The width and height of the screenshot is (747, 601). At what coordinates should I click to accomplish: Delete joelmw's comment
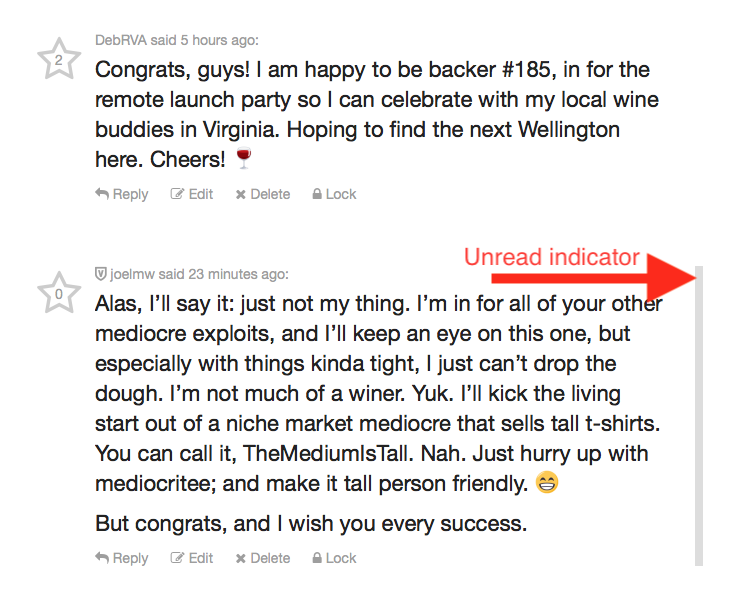262,558
